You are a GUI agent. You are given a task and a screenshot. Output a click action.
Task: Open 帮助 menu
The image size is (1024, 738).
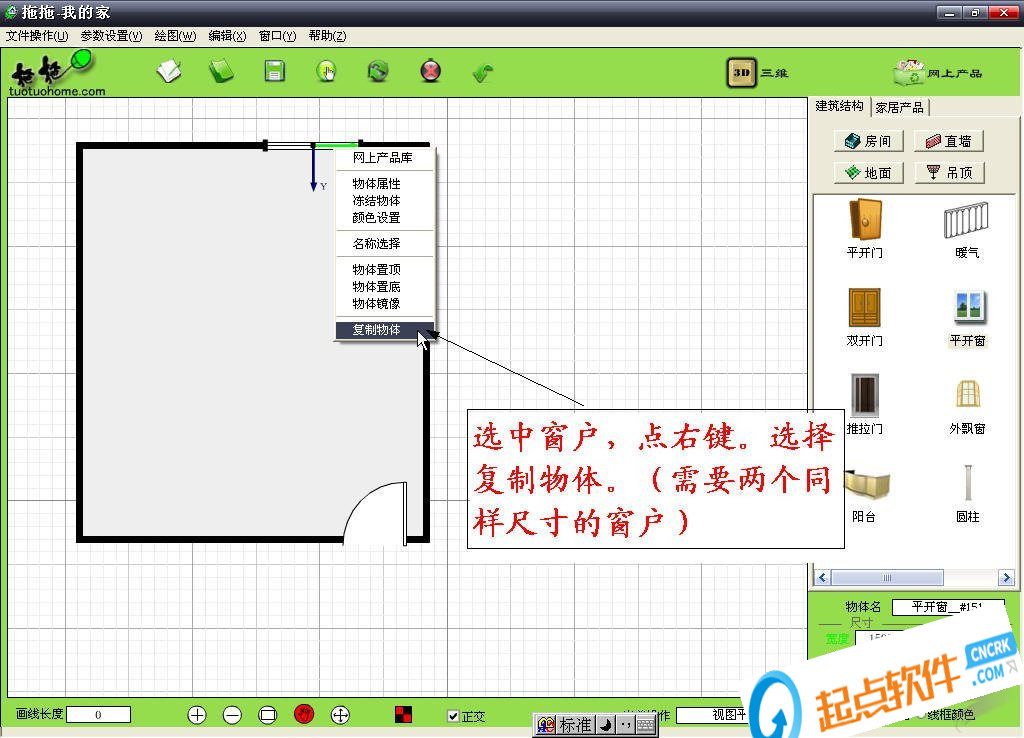click(x=327, y=36)
